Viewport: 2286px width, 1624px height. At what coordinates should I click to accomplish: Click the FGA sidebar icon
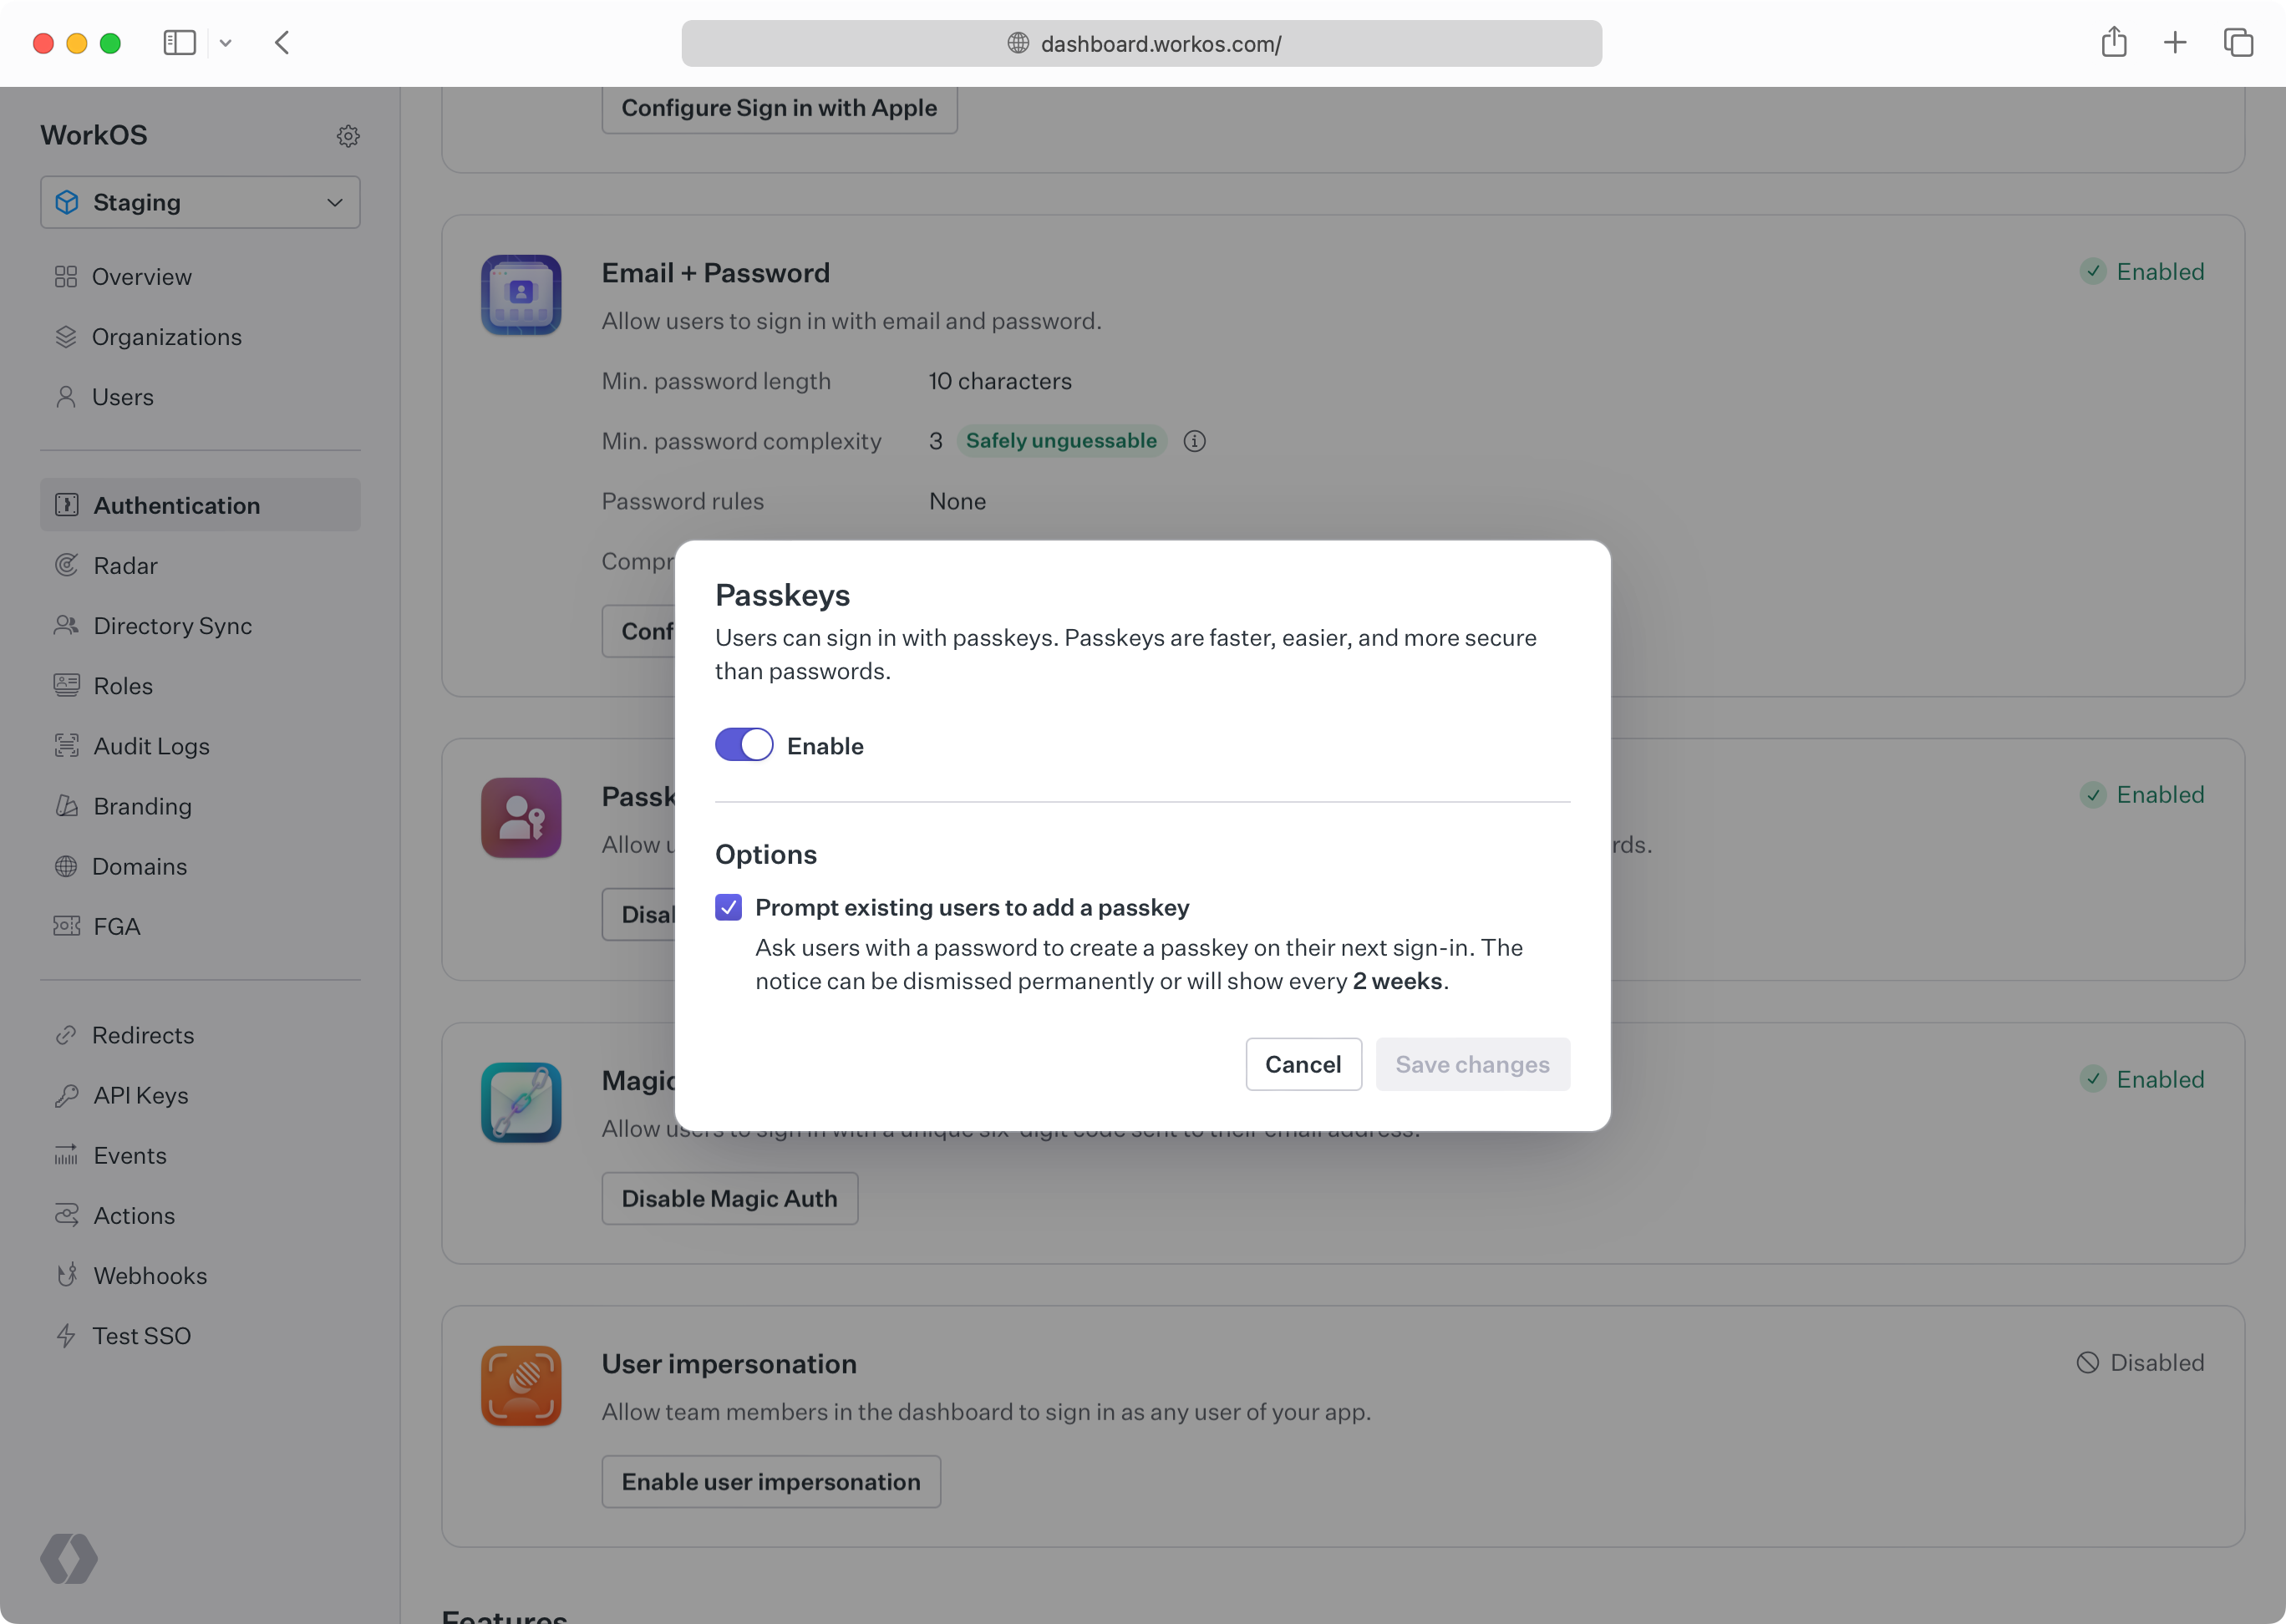coord(65,926)
